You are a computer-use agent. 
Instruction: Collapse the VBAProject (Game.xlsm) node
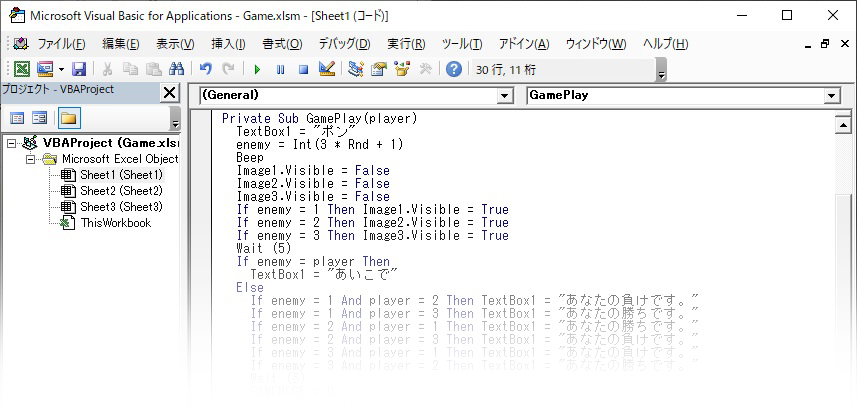pos(11,144)
